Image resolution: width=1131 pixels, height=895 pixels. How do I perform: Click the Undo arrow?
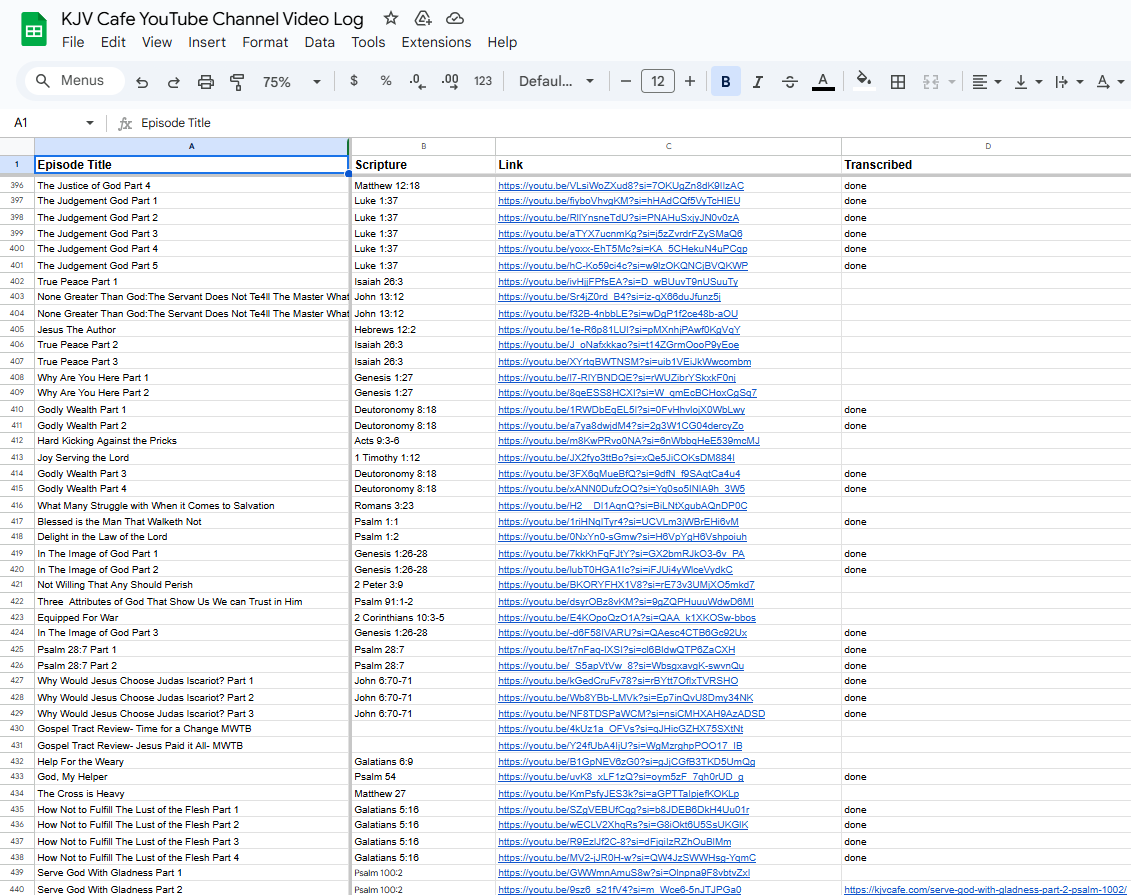click(x=142, y=81)
